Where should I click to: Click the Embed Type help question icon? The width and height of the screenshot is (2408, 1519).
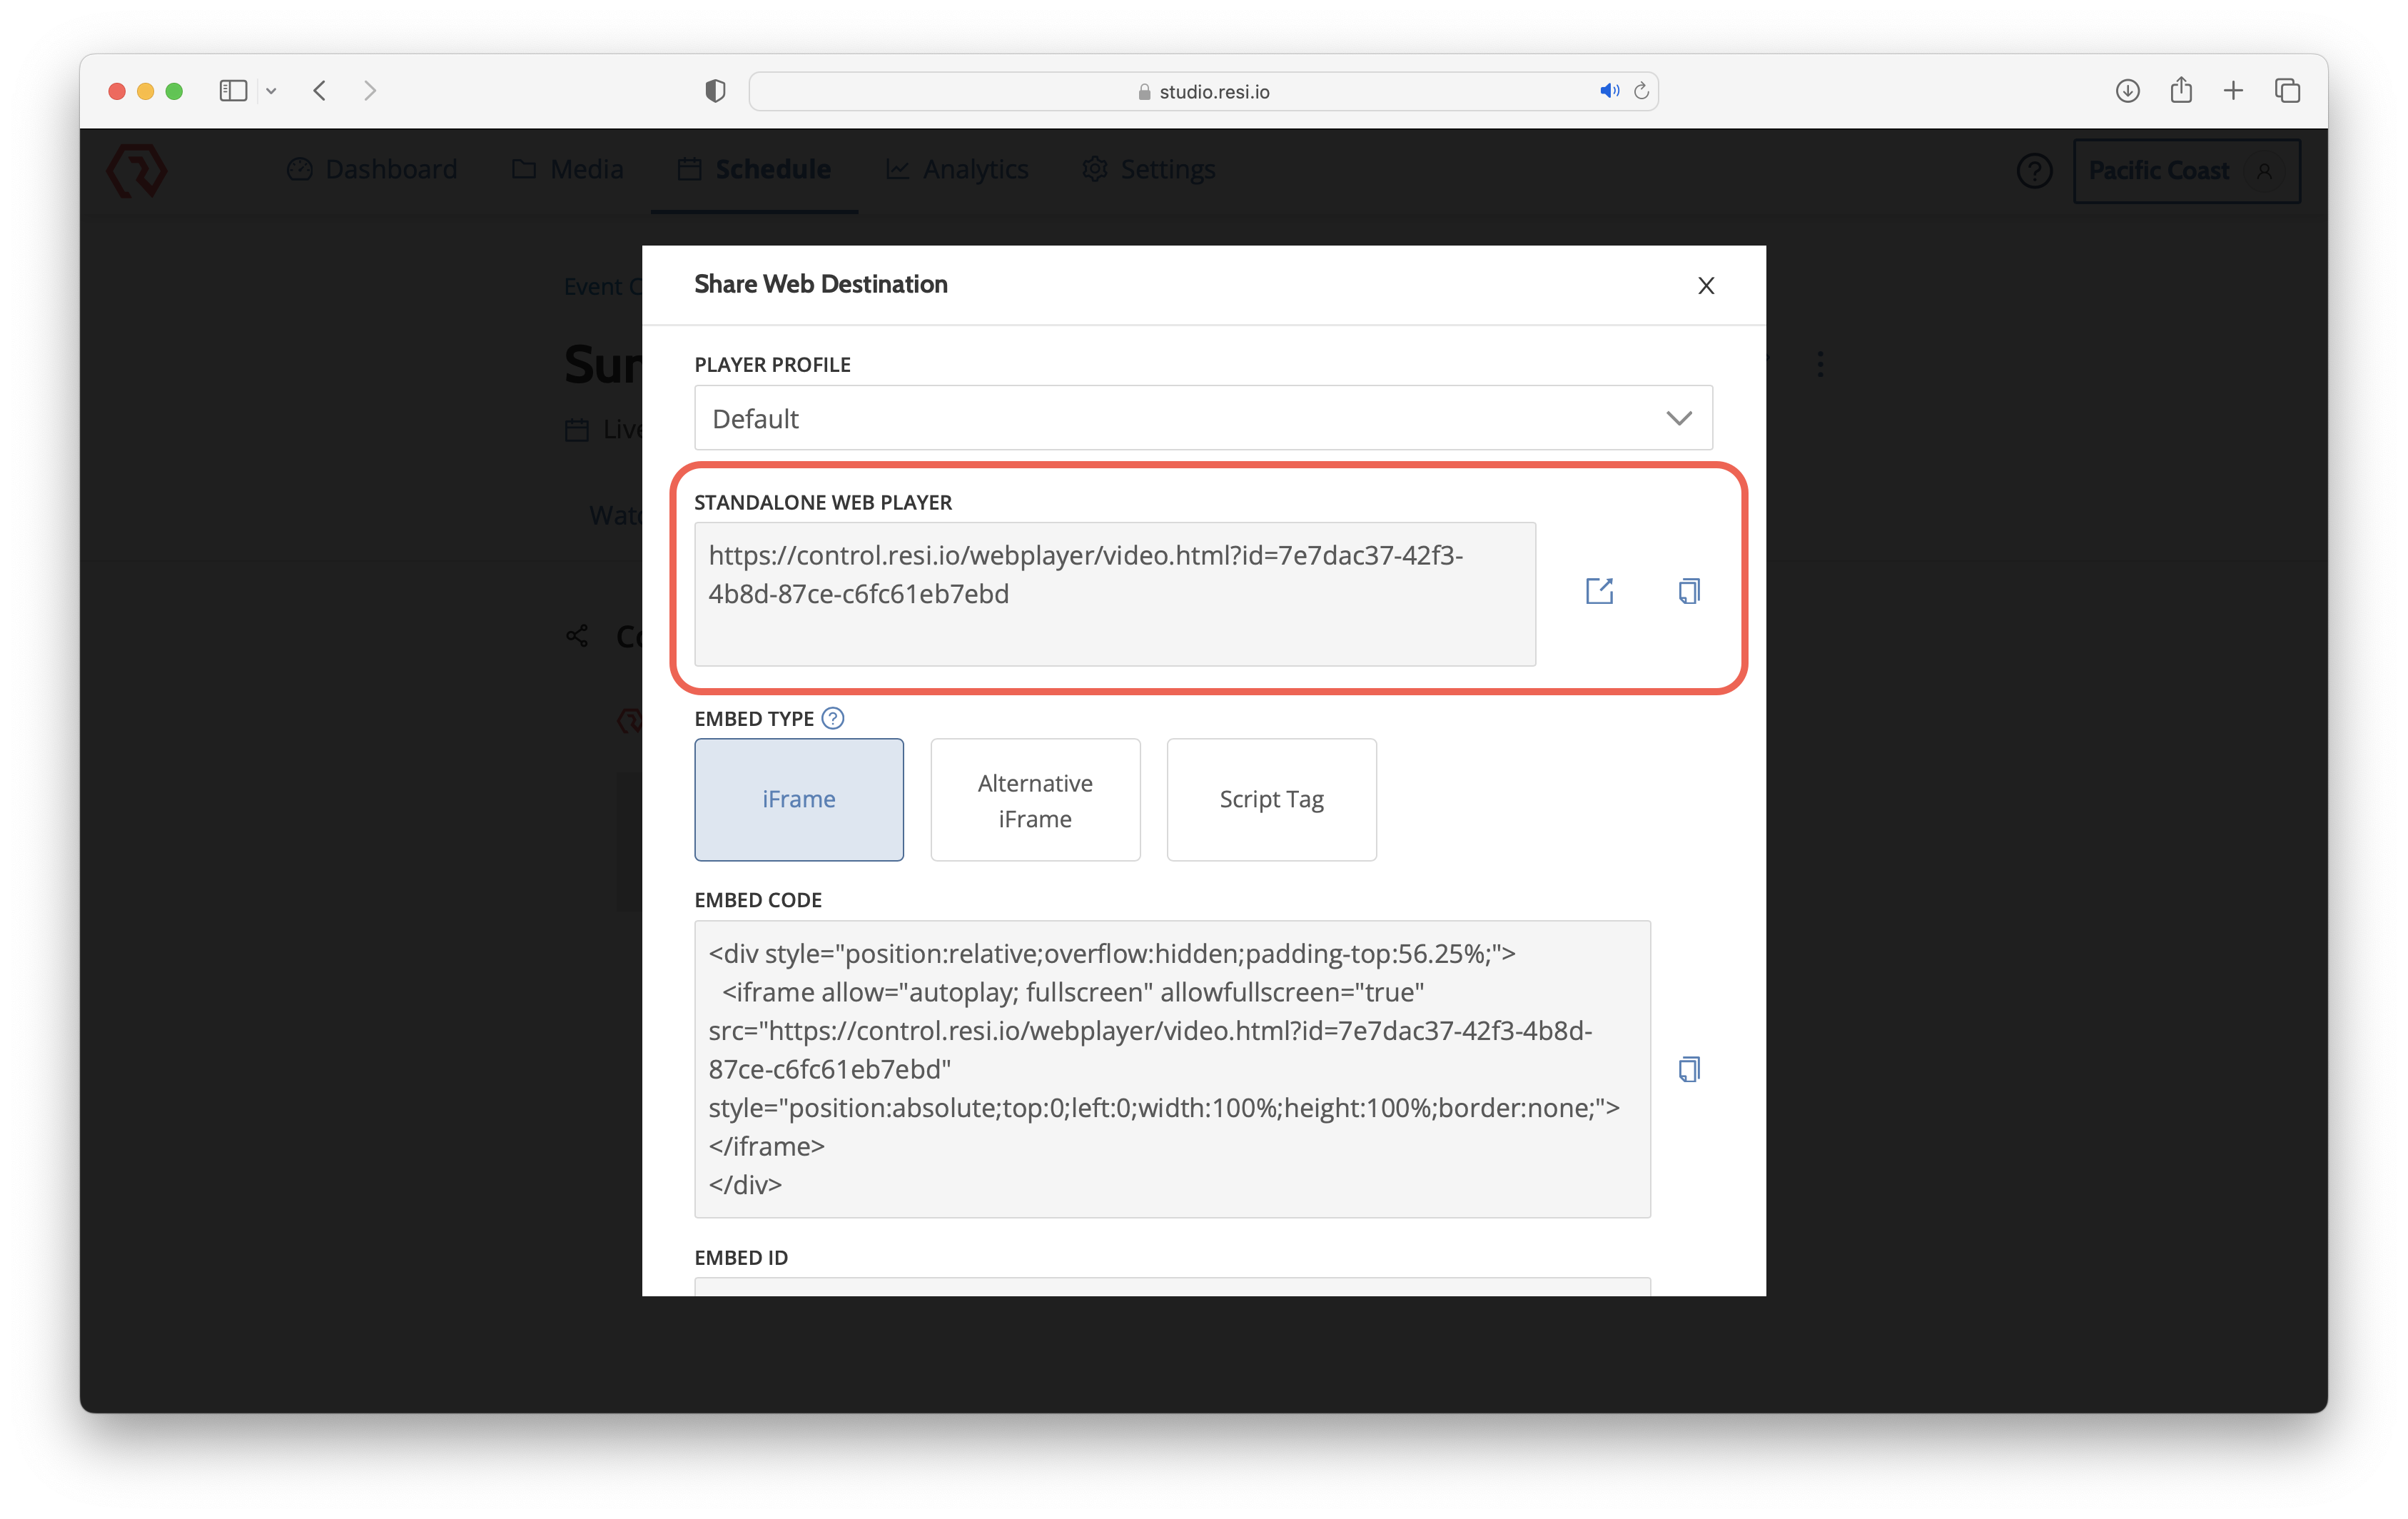(x=832, y=718)
